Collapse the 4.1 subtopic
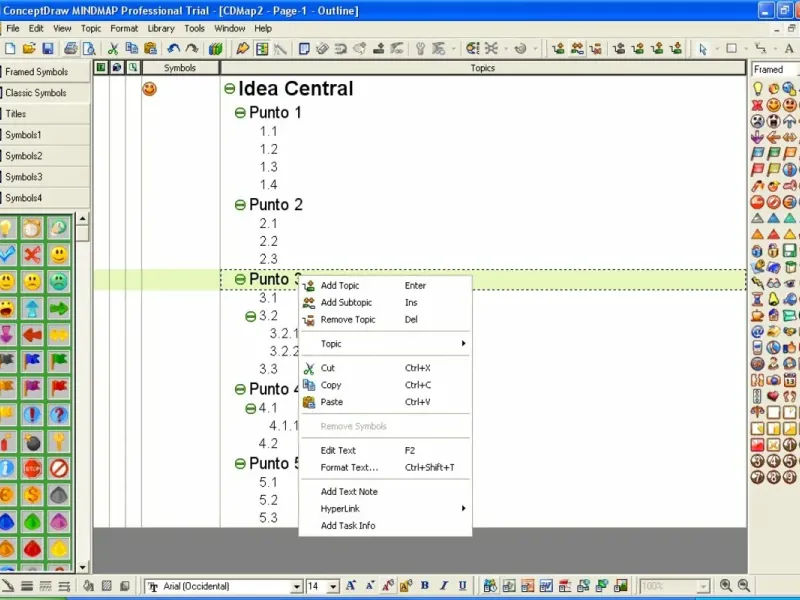 pyautogui.click(x=250, y=409)
